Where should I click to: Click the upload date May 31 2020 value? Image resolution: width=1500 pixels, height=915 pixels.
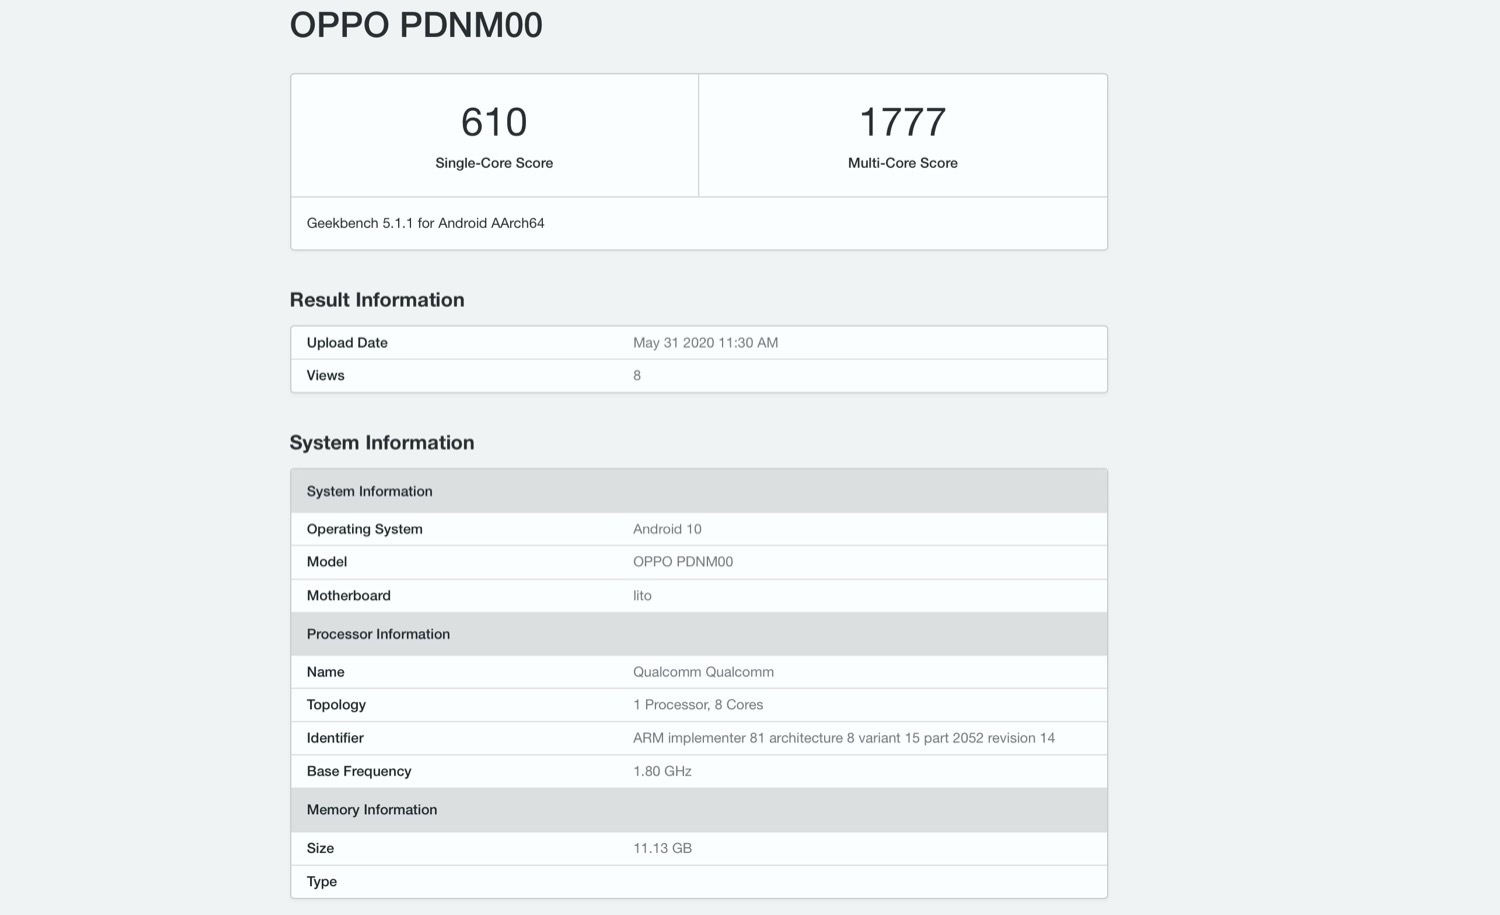pyautogui.click(x=705, y=342)
